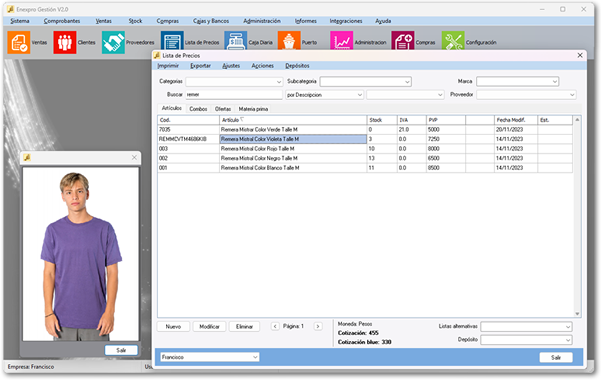Open the Exportar menu

pos(200,66)
